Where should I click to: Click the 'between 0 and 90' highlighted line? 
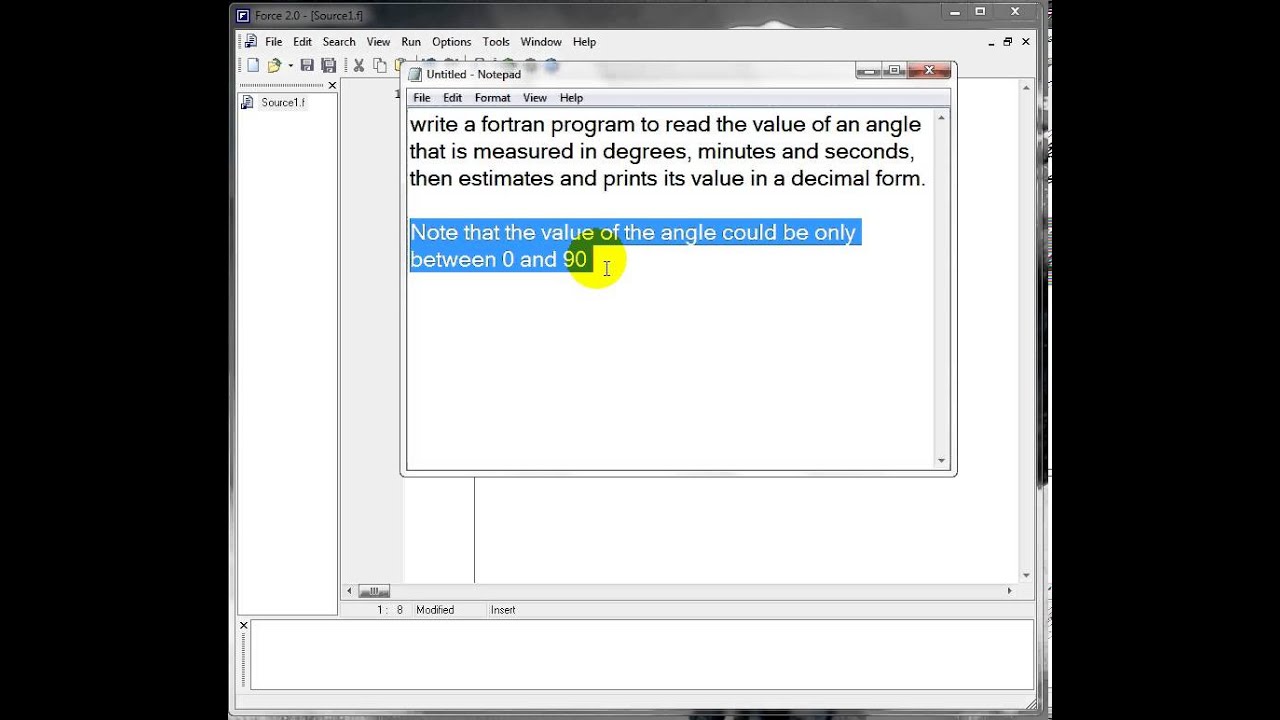tap(499, 260)
